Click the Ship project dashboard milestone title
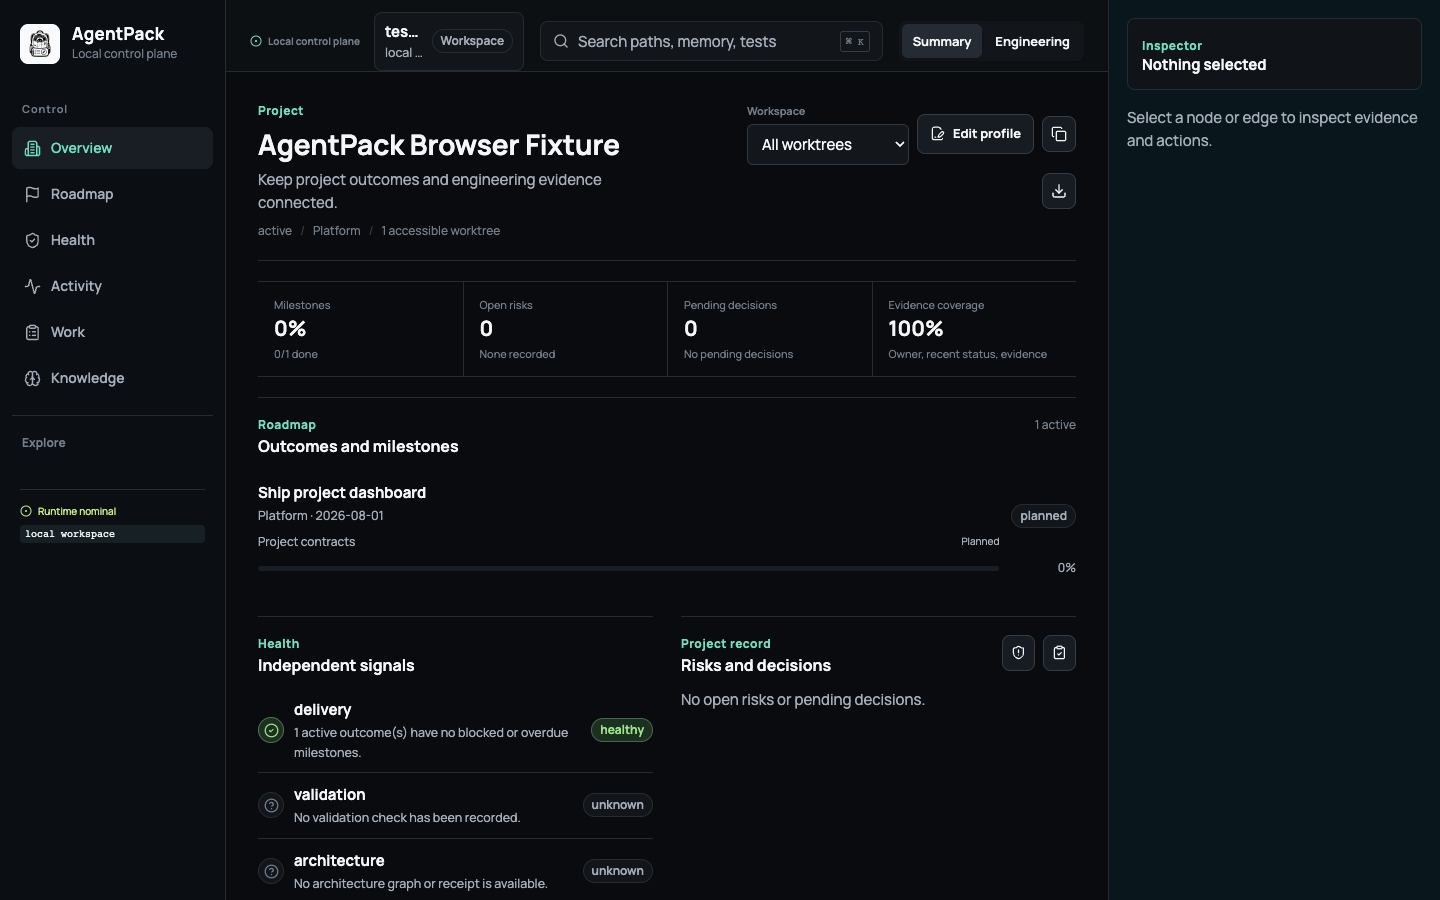The width and height of the screenshot is (1440, 900). point(342,492)
